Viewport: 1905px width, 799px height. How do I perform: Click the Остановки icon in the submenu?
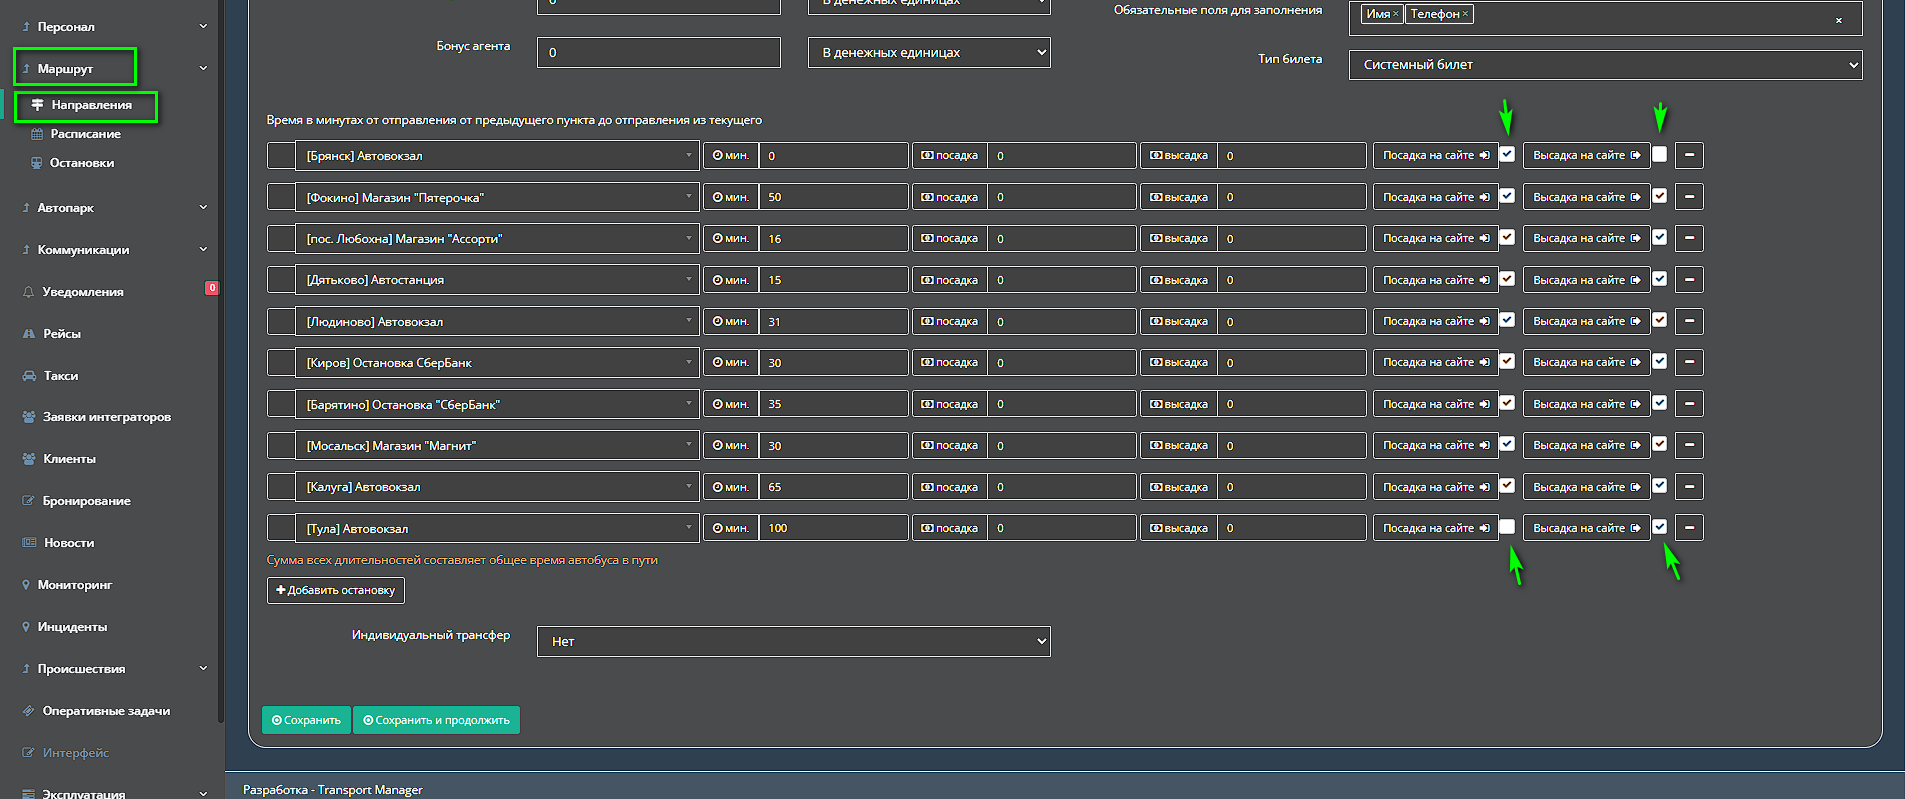pos(37,163)
